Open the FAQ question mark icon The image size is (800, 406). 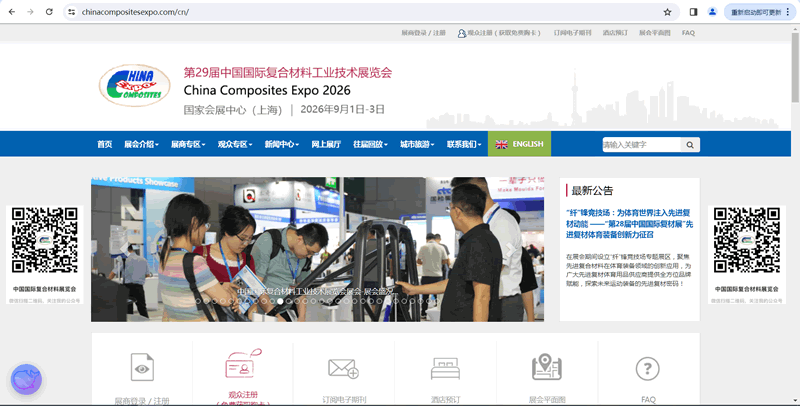(647, 368)
